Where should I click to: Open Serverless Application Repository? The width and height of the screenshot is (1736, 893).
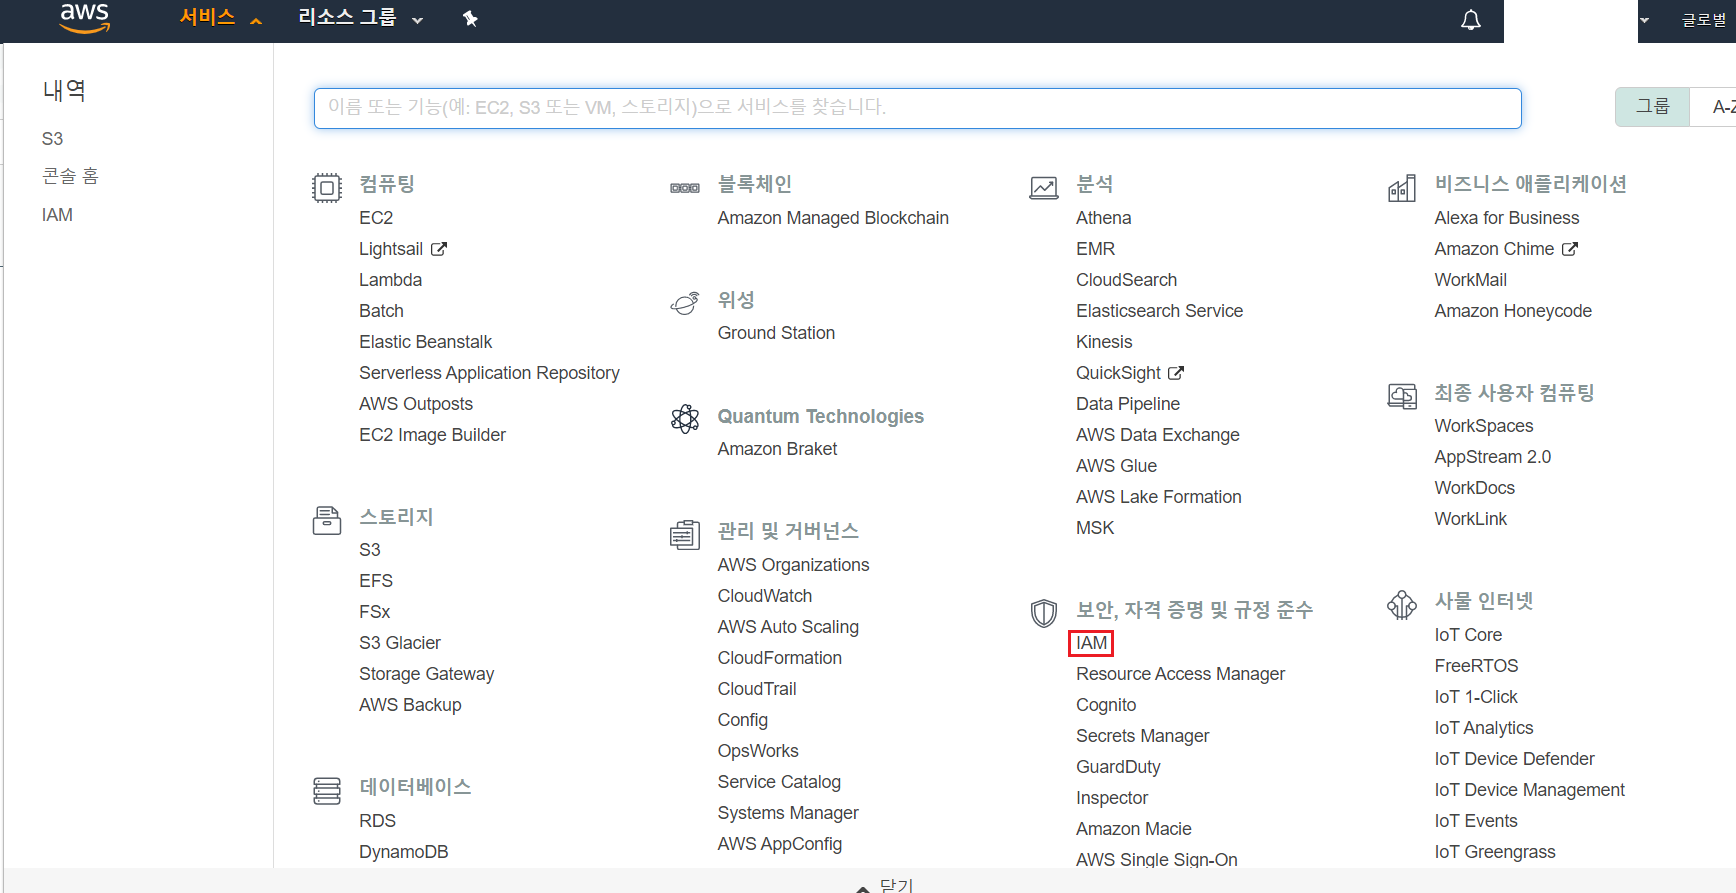pyautogui.click(x=489, y=373)
